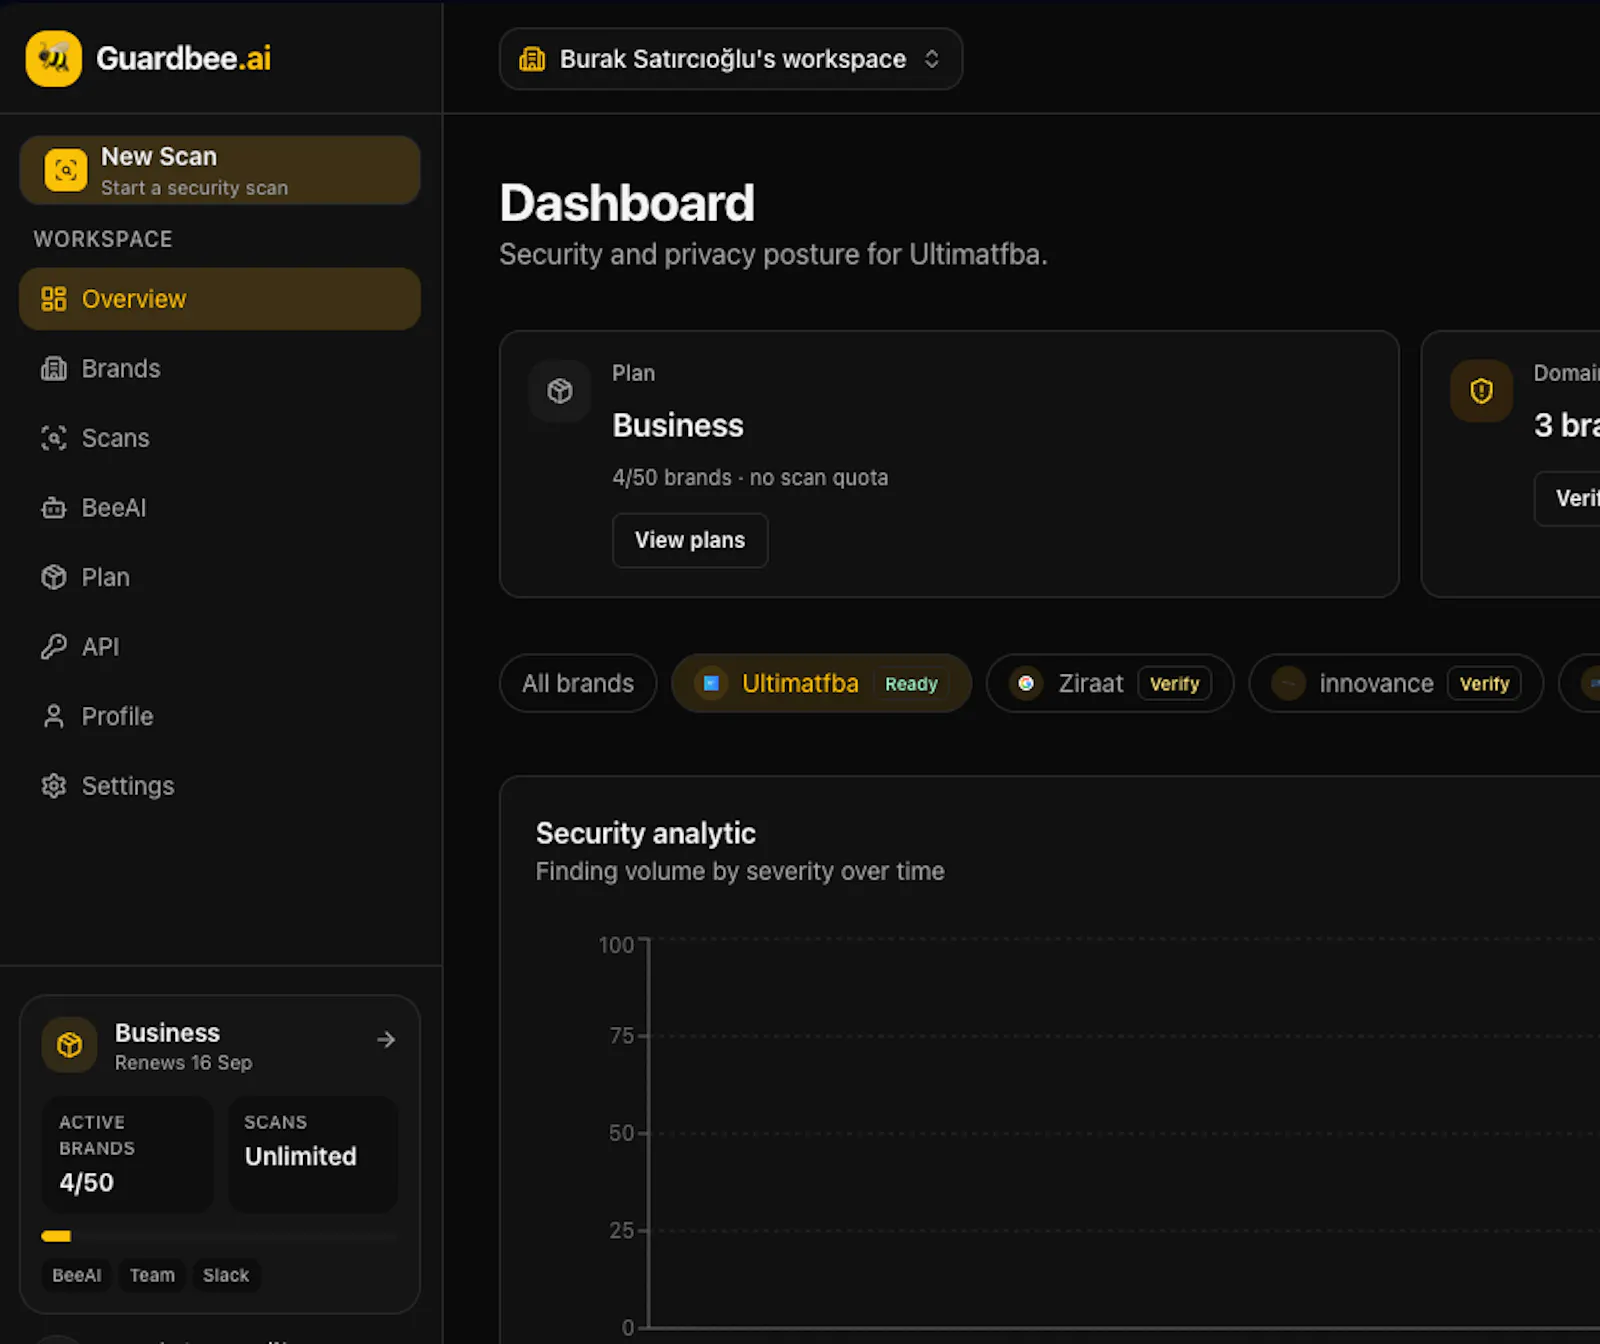Click the Guardbee.ai brand name
The width and height of the screenshot is (1600, 1344).
[x=184, y=58]
